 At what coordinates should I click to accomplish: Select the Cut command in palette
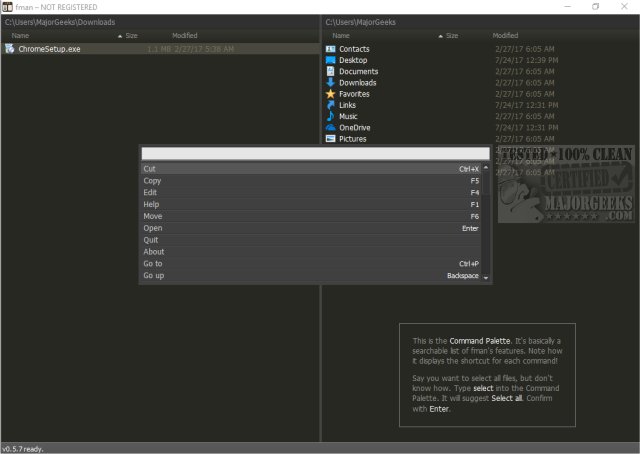click(x=311, y=169)
